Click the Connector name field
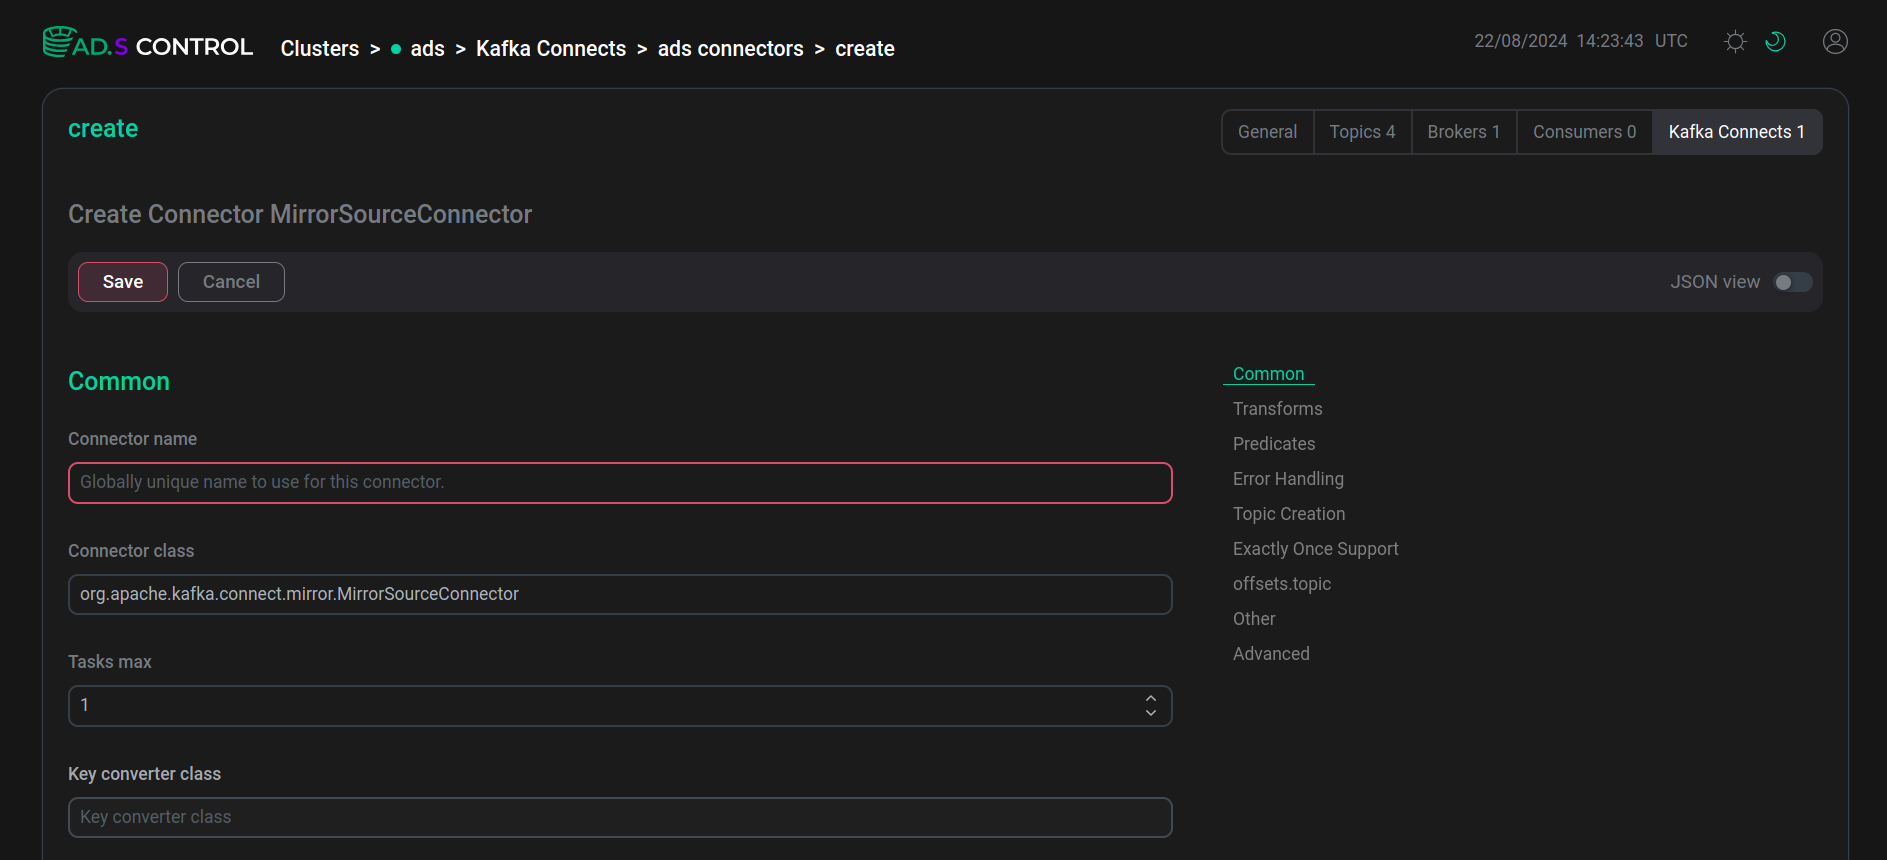 pos(620,483)
